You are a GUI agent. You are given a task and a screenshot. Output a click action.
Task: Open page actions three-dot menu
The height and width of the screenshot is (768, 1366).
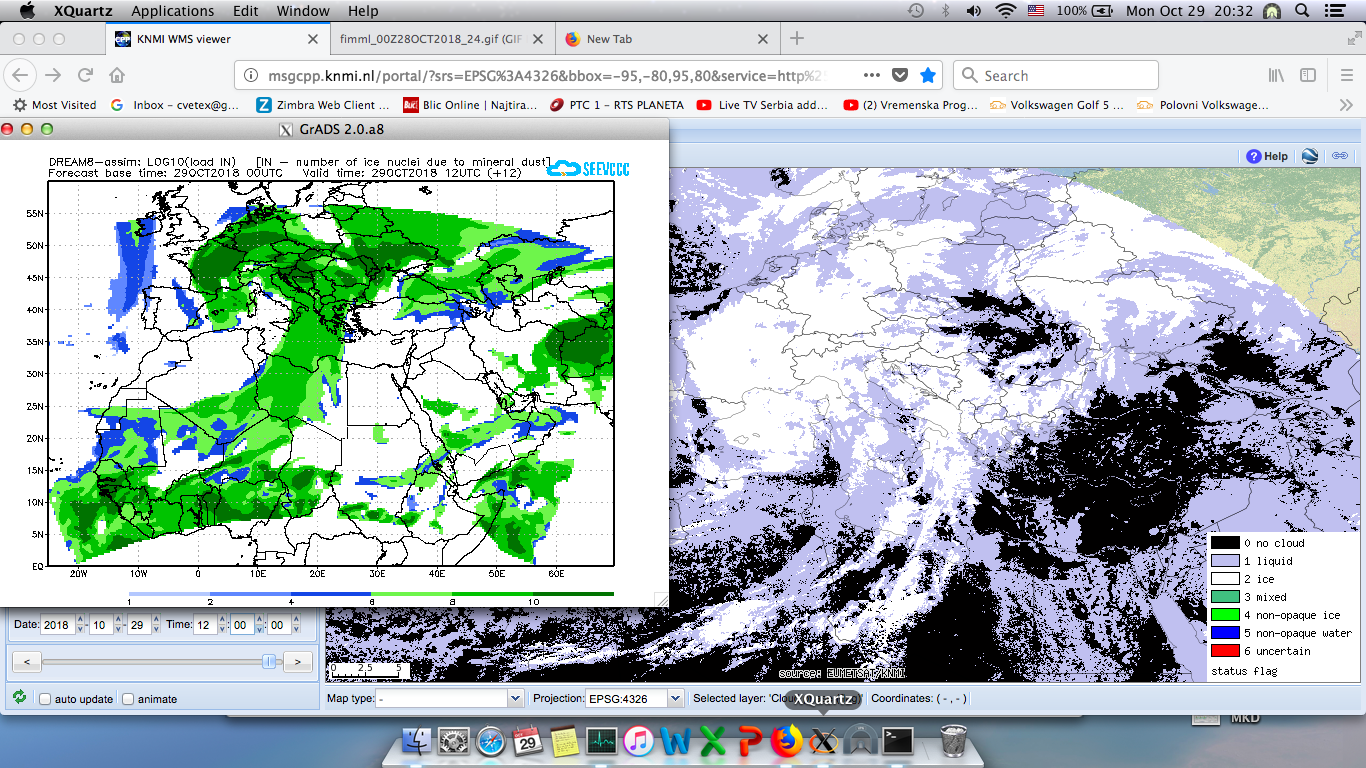tap(871, 75)
